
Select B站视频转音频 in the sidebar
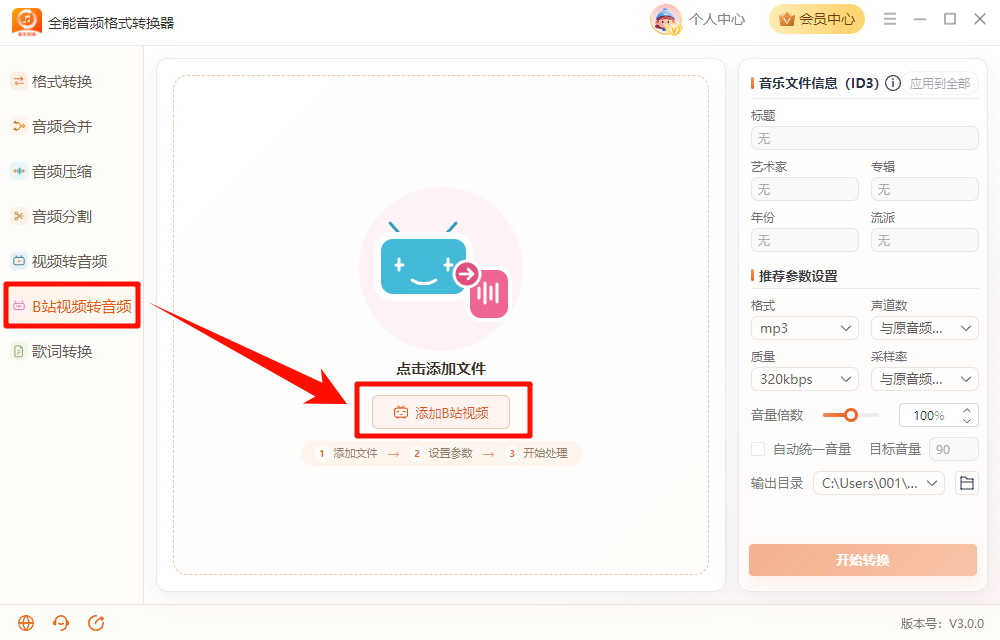point(72,306)
